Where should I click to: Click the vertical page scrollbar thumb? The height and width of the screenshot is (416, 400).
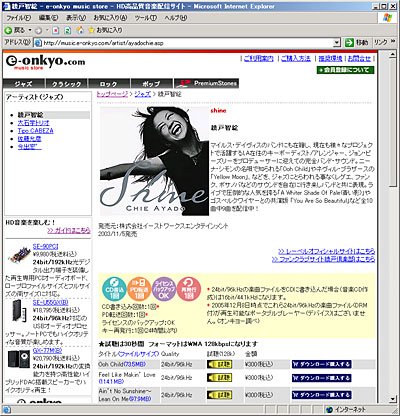point(393,123)
